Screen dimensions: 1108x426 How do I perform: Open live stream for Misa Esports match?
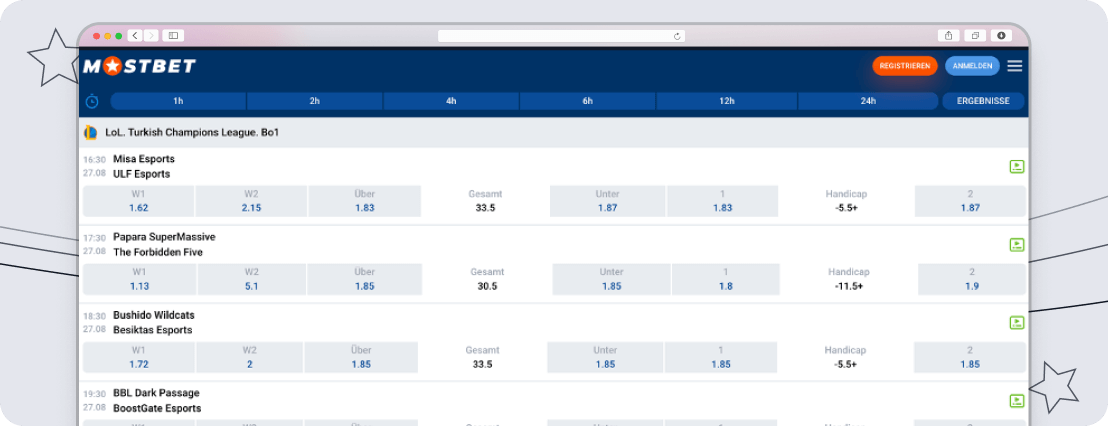point(1016,167)
